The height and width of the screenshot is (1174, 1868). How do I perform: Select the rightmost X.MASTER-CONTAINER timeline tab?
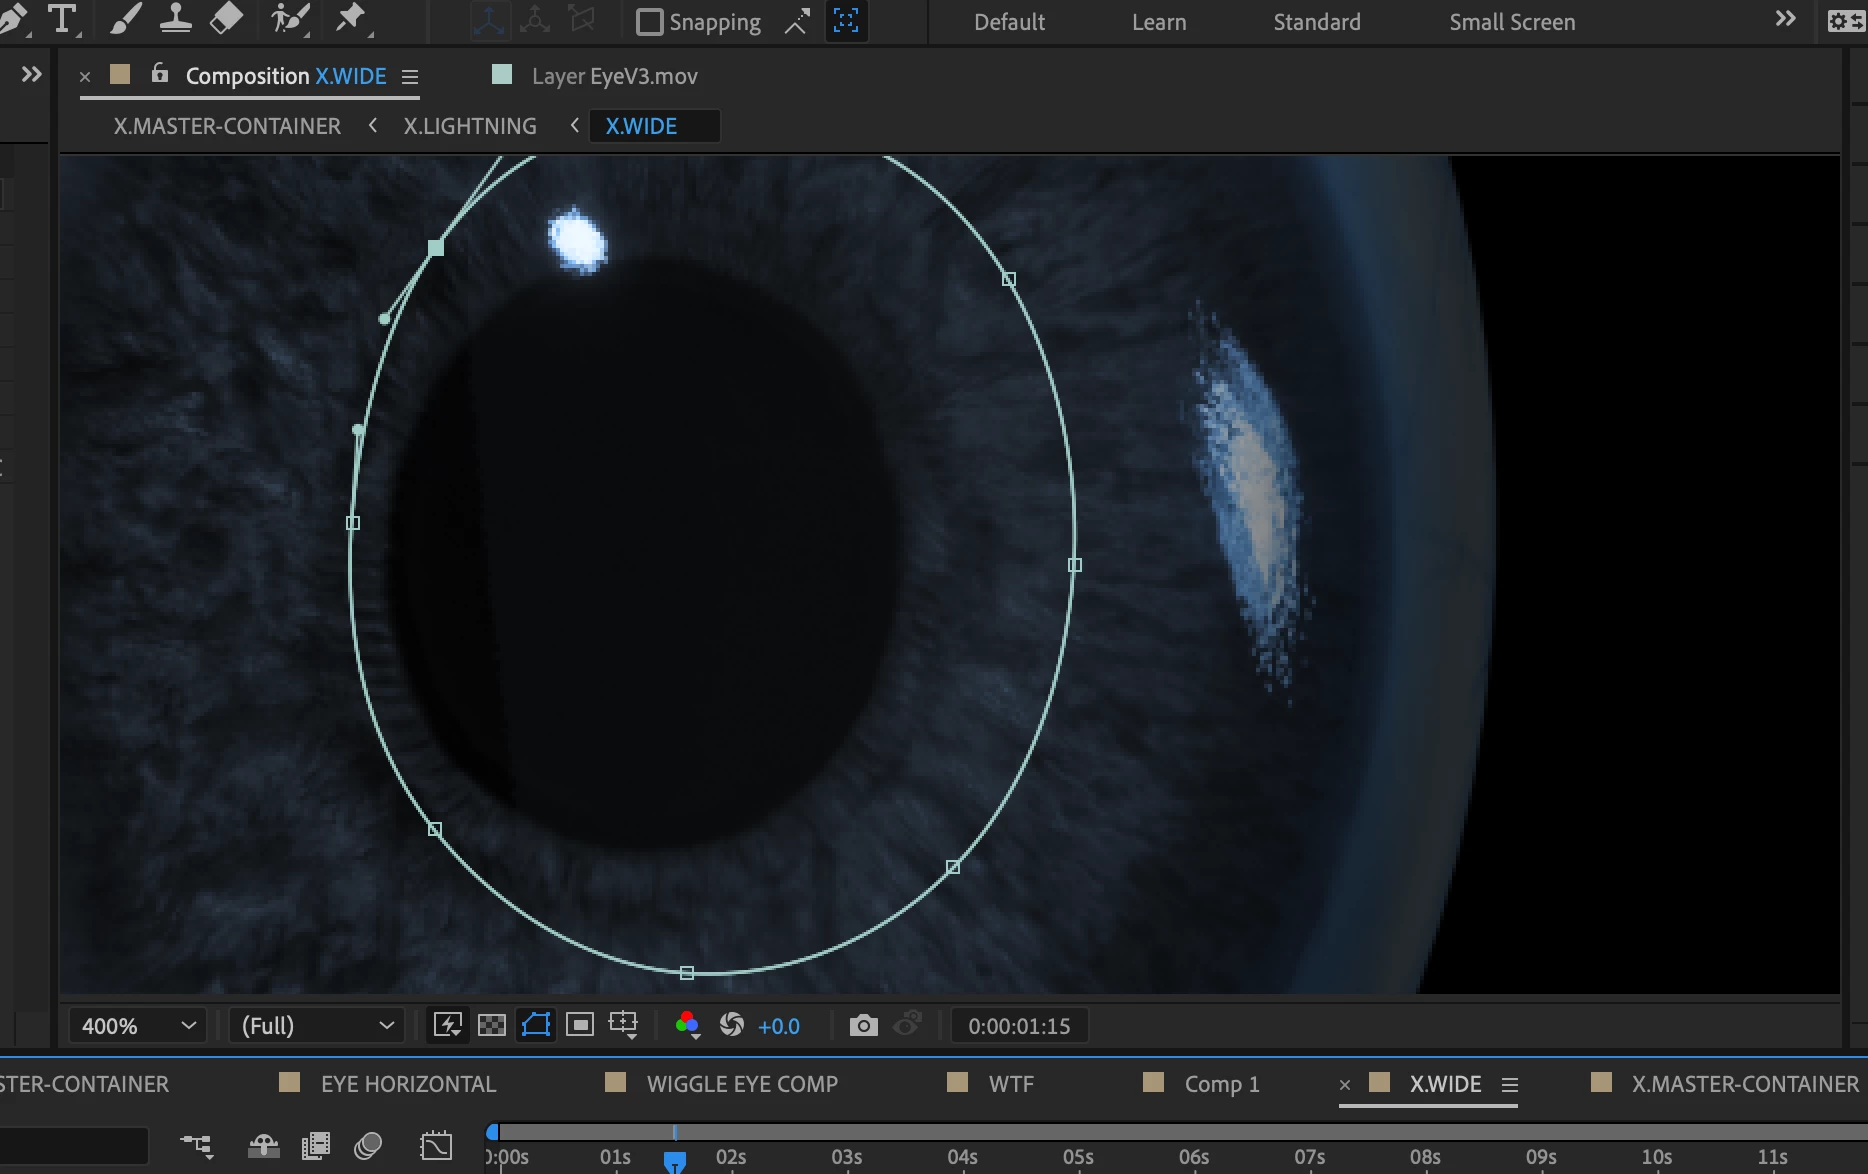point(1745,1084)
